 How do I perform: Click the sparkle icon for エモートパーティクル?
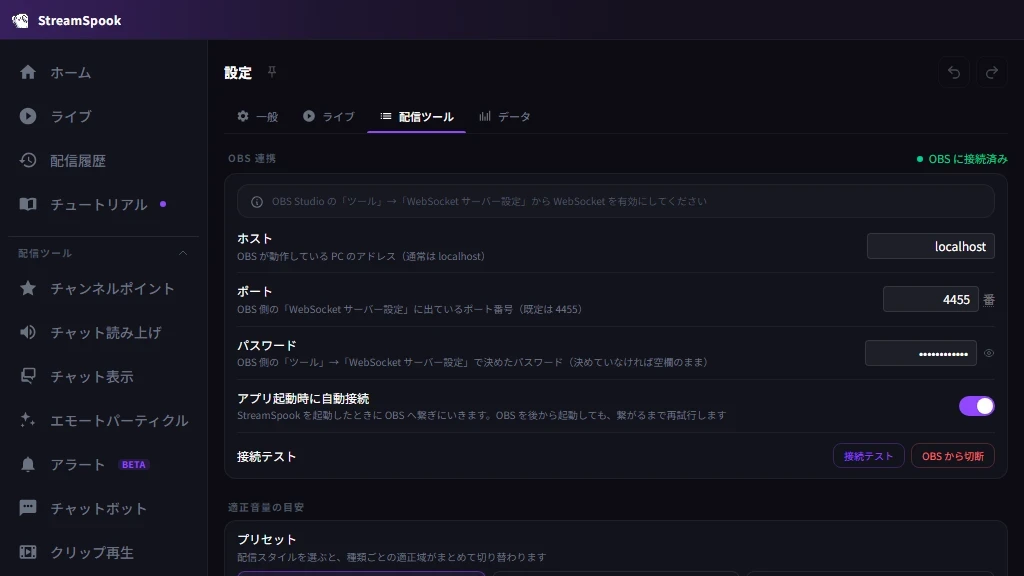27,420
